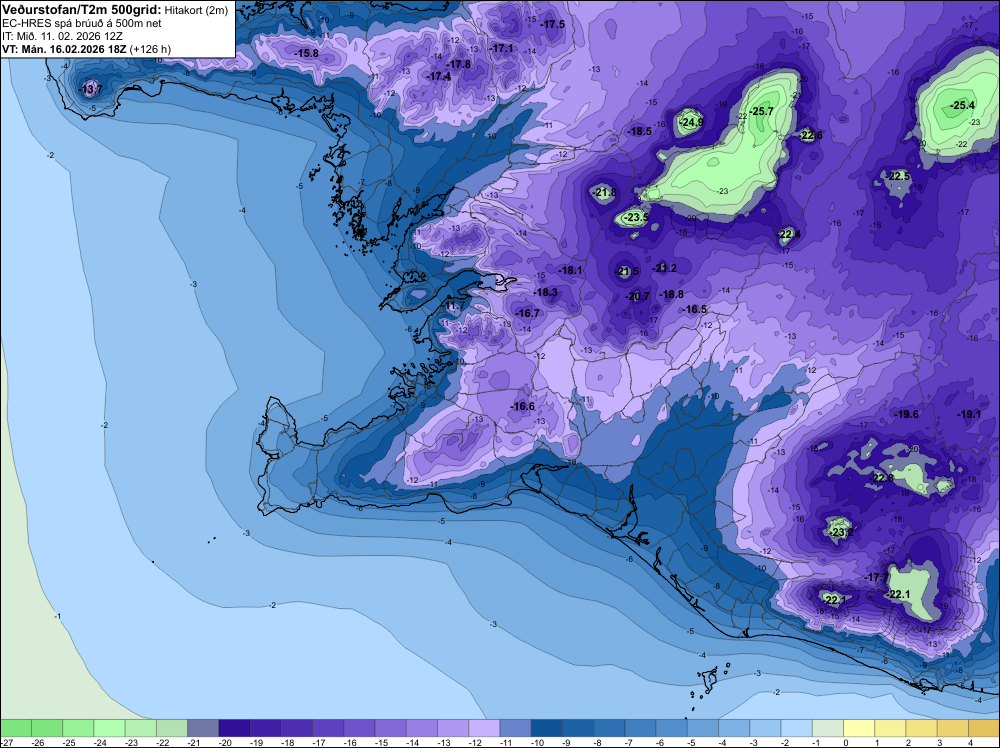The width and height of the screenshot is (1000, 748).
Task: Click the -17.4 temperature value on the map
Action: point(439,77)
